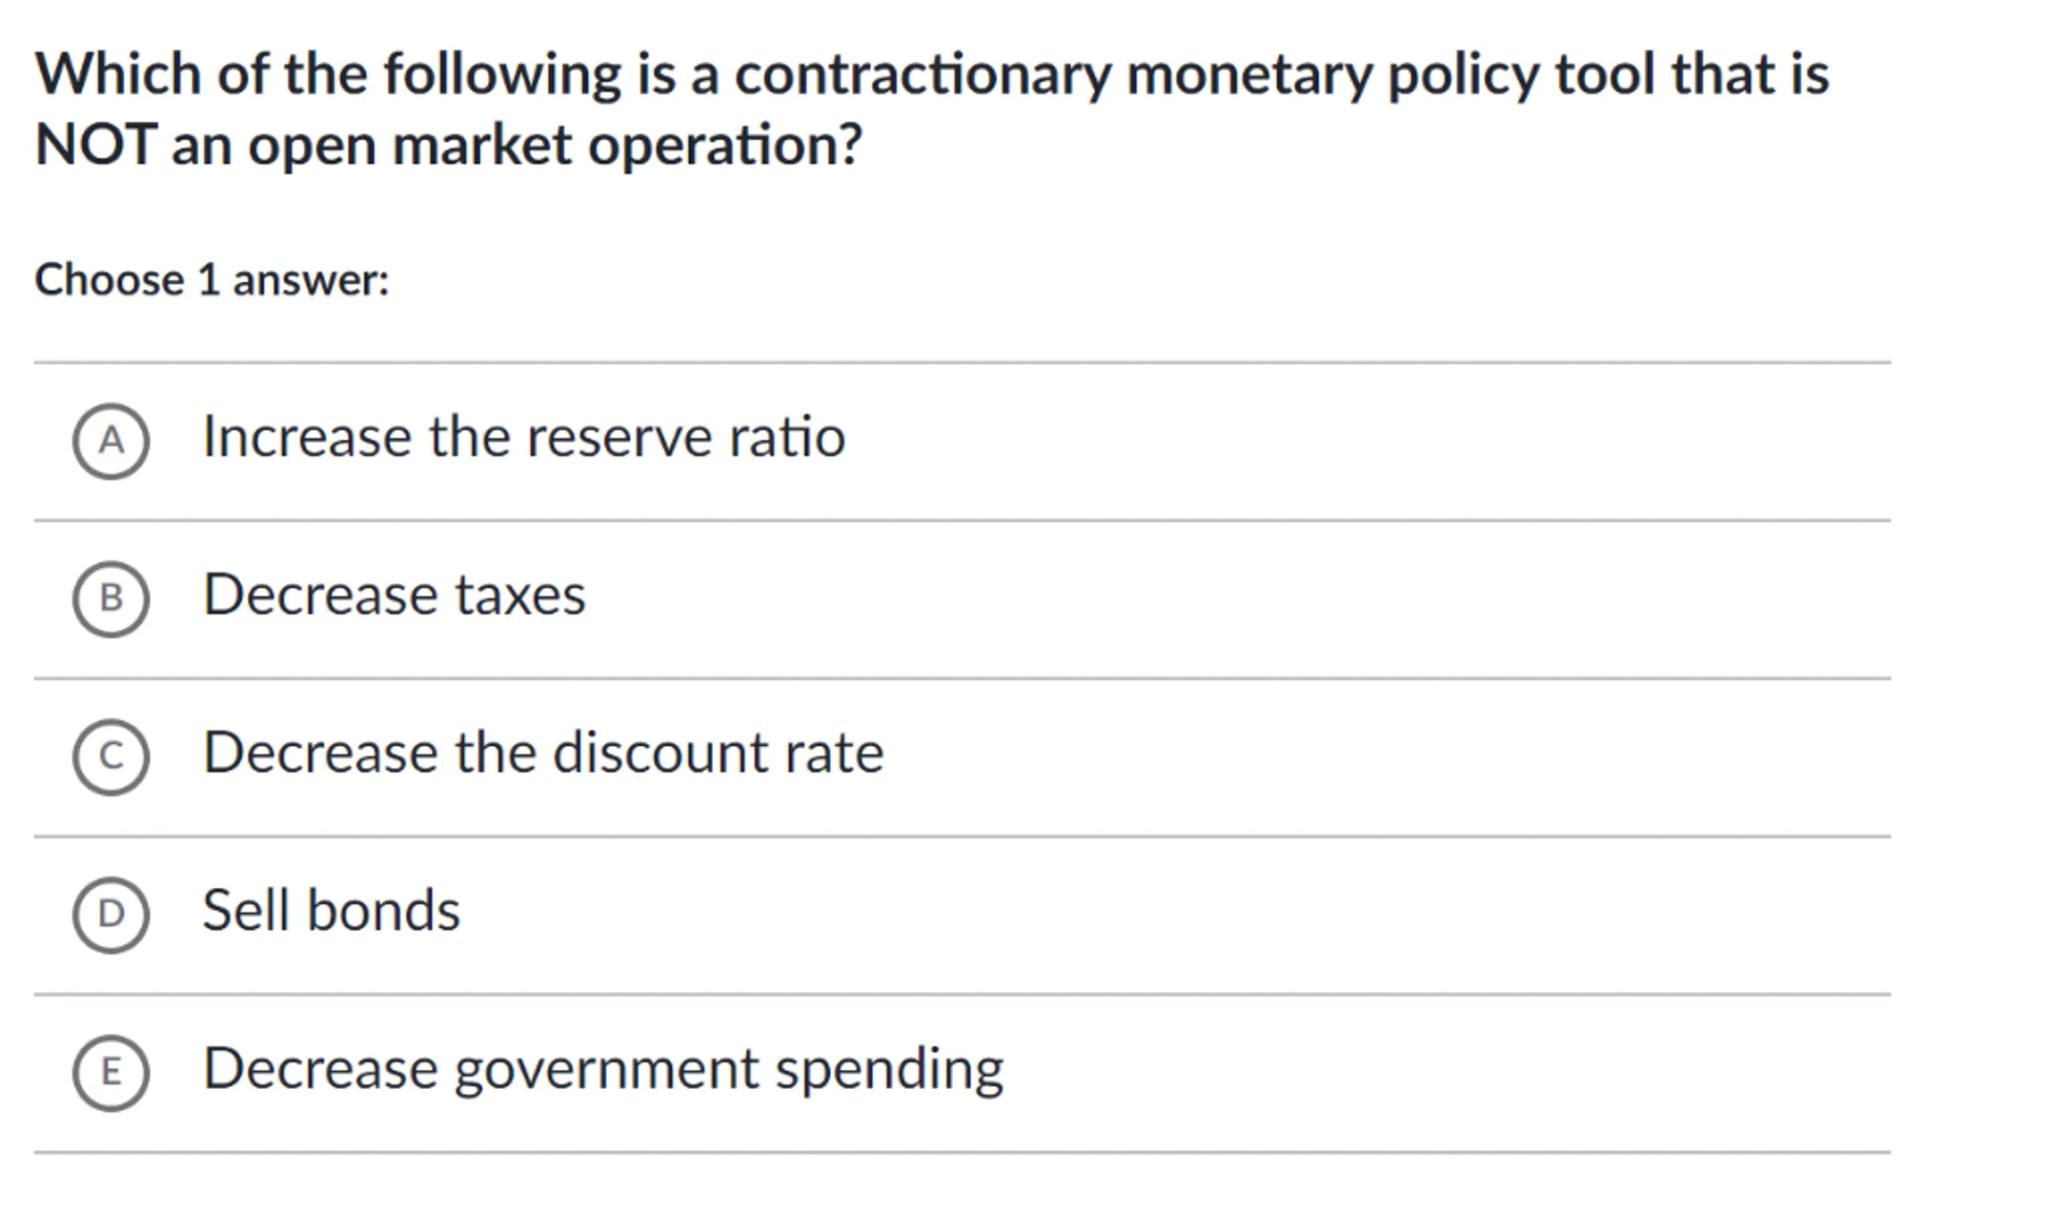The image size is (2048, 1210).
Task: Pick the circled letter D option
Action: tap(111, 914)
